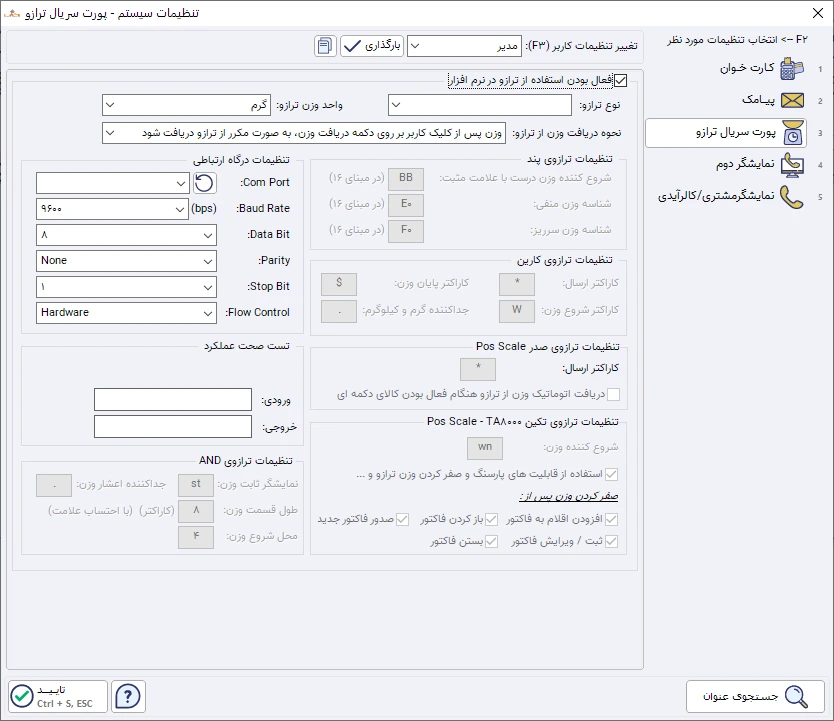Click the جداکننده اعشار وزن field
The height and width of the screenshot is (721, 834).
pos(54,485)
